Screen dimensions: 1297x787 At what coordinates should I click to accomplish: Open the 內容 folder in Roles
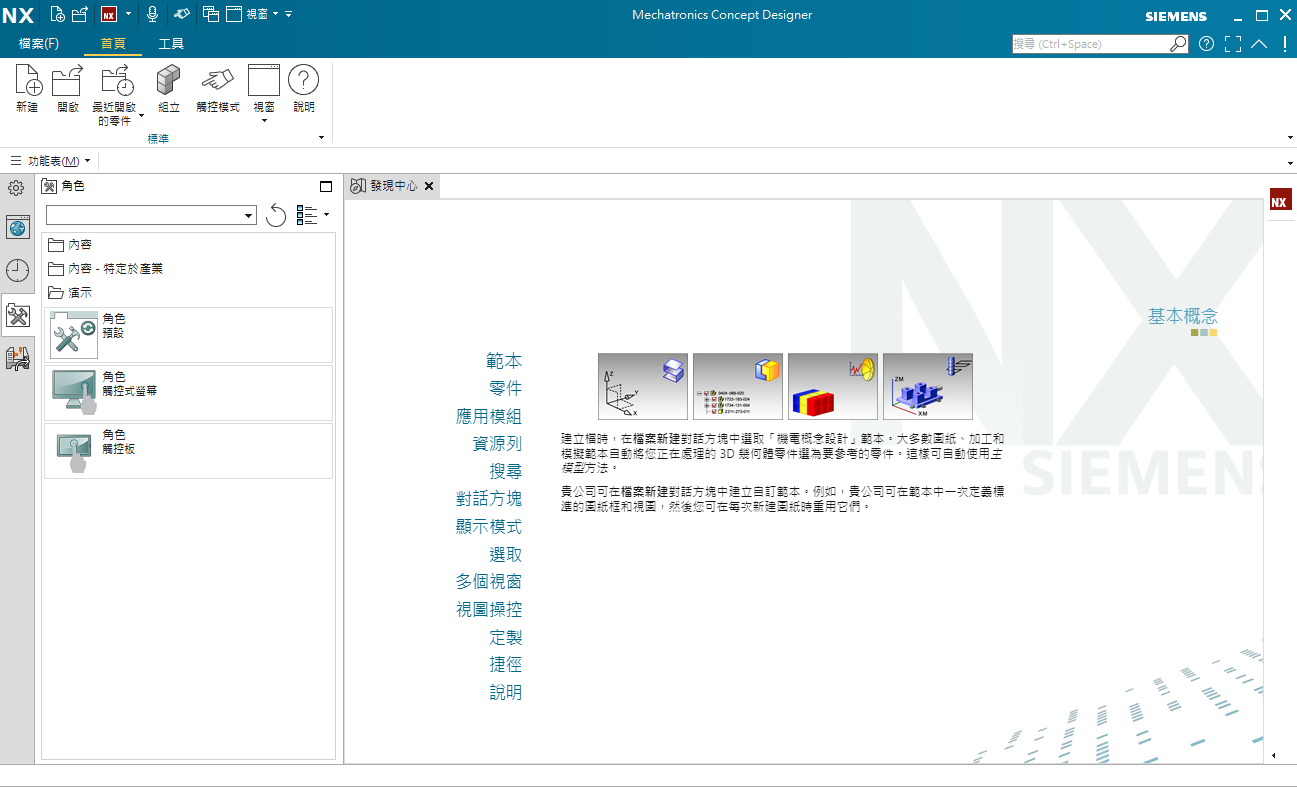pos(70,245)
